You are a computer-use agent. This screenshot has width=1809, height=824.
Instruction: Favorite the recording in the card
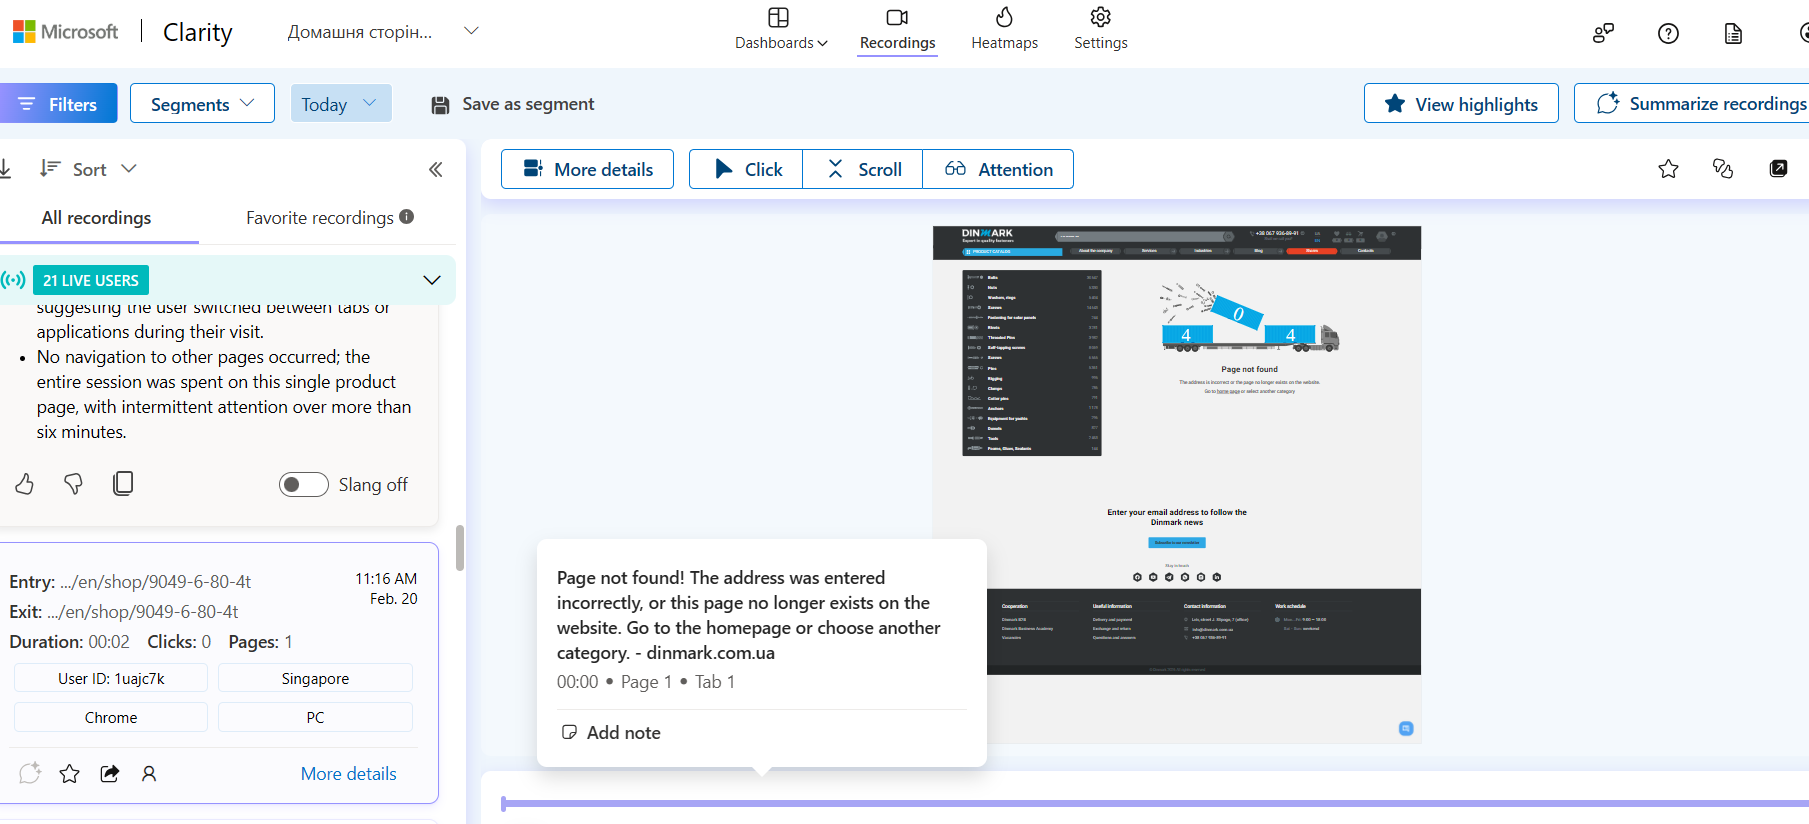coord(70,773)
